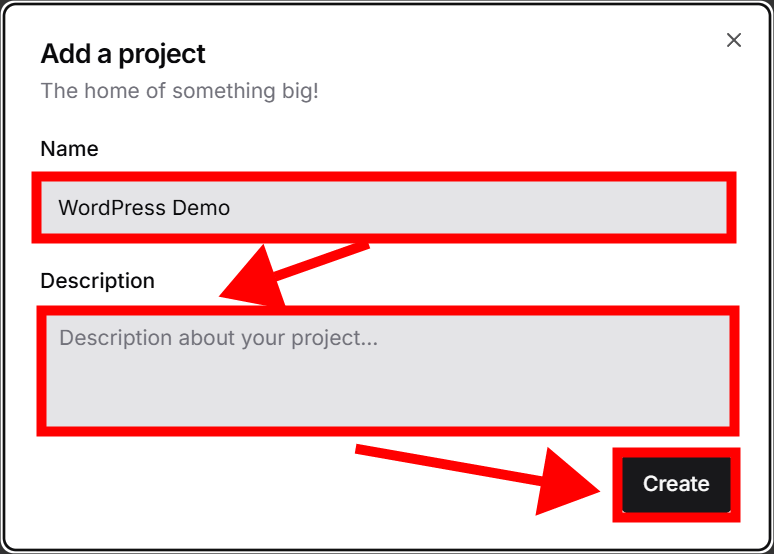Image resolution: width=774 pixels, height=554 pixels.
Task: Close the Add a project dialog
Action: (734, 40)
